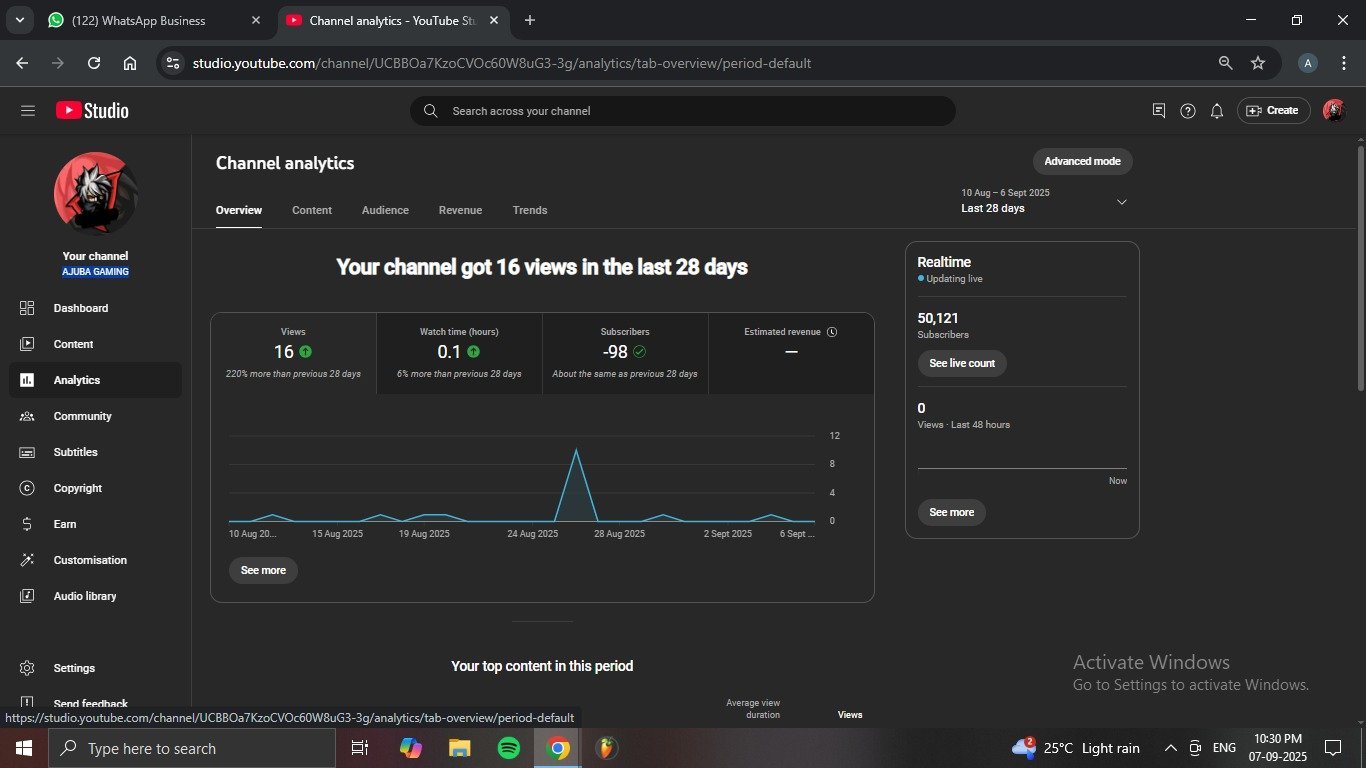Click the Earn dollar icon in sidebar
The image size is (1366, 768).
[28, 524]
